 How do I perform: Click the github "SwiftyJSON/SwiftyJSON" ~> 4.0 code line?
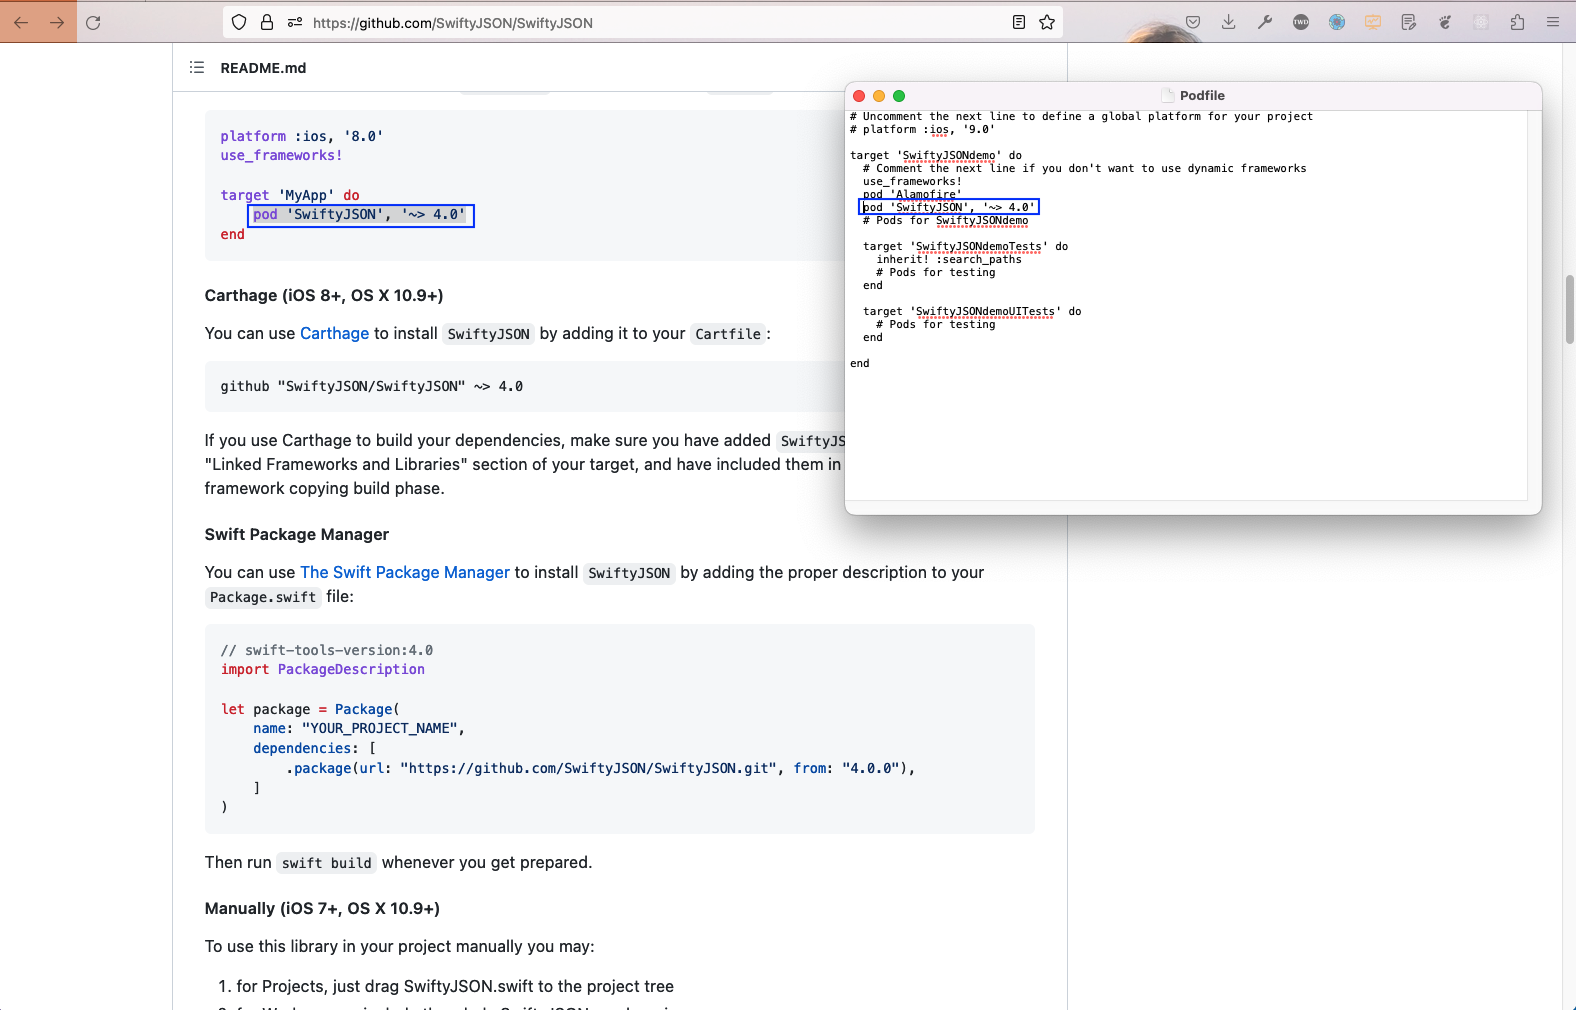(x=371, y=386)
